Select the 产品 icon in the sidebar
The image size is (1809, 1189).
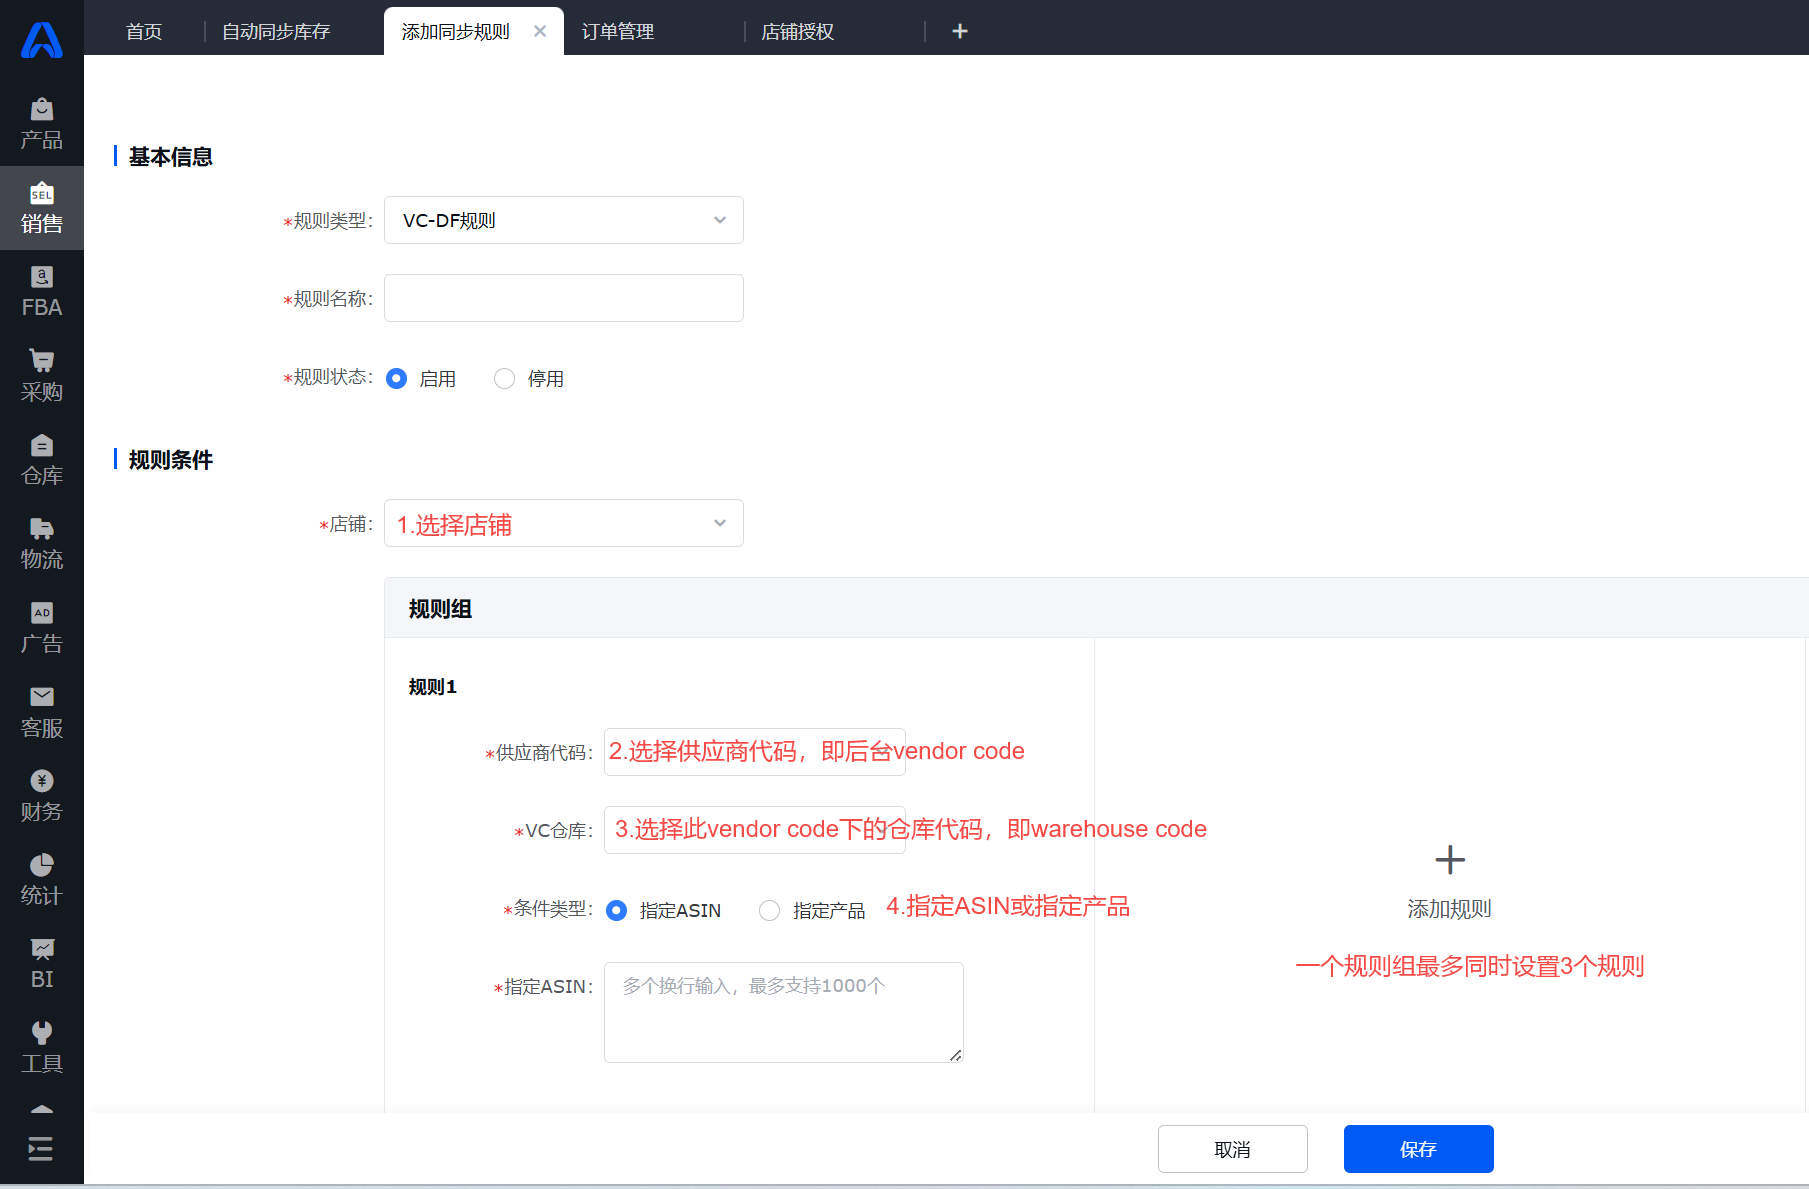[x=41, y=122]
